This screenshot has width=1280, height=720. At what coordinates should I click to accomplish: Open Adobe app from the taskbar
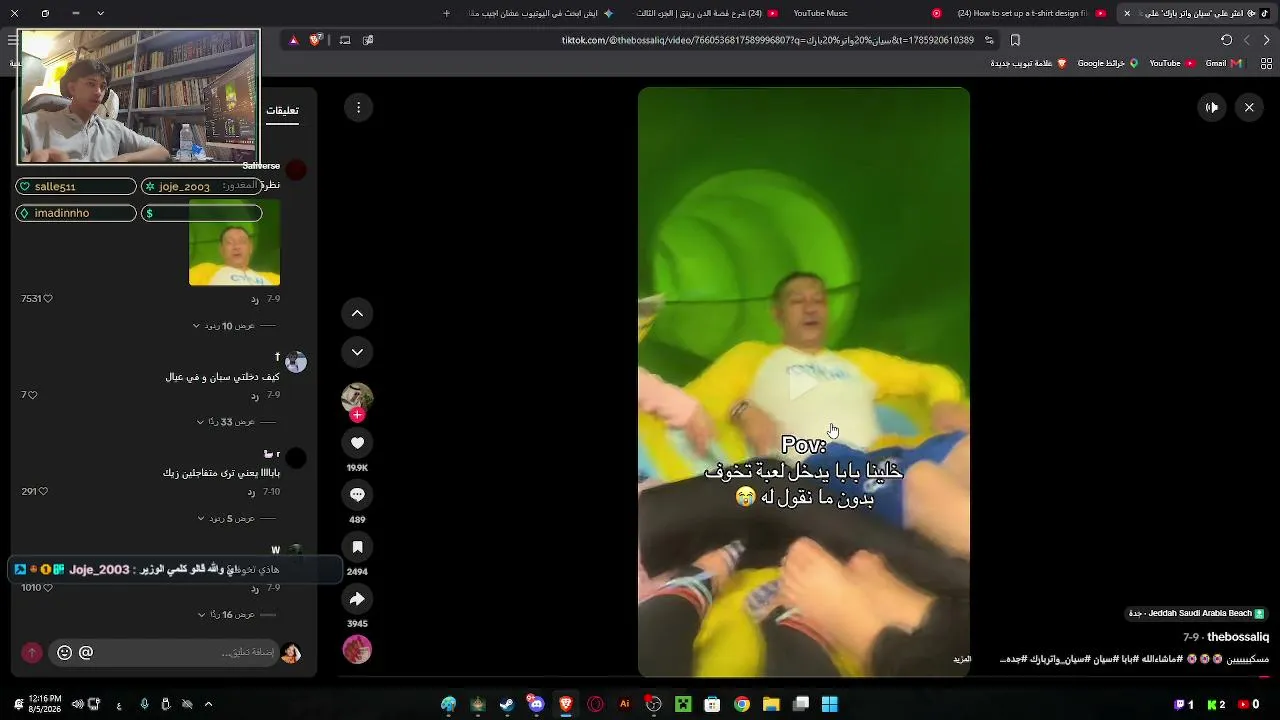pos(625,704)
